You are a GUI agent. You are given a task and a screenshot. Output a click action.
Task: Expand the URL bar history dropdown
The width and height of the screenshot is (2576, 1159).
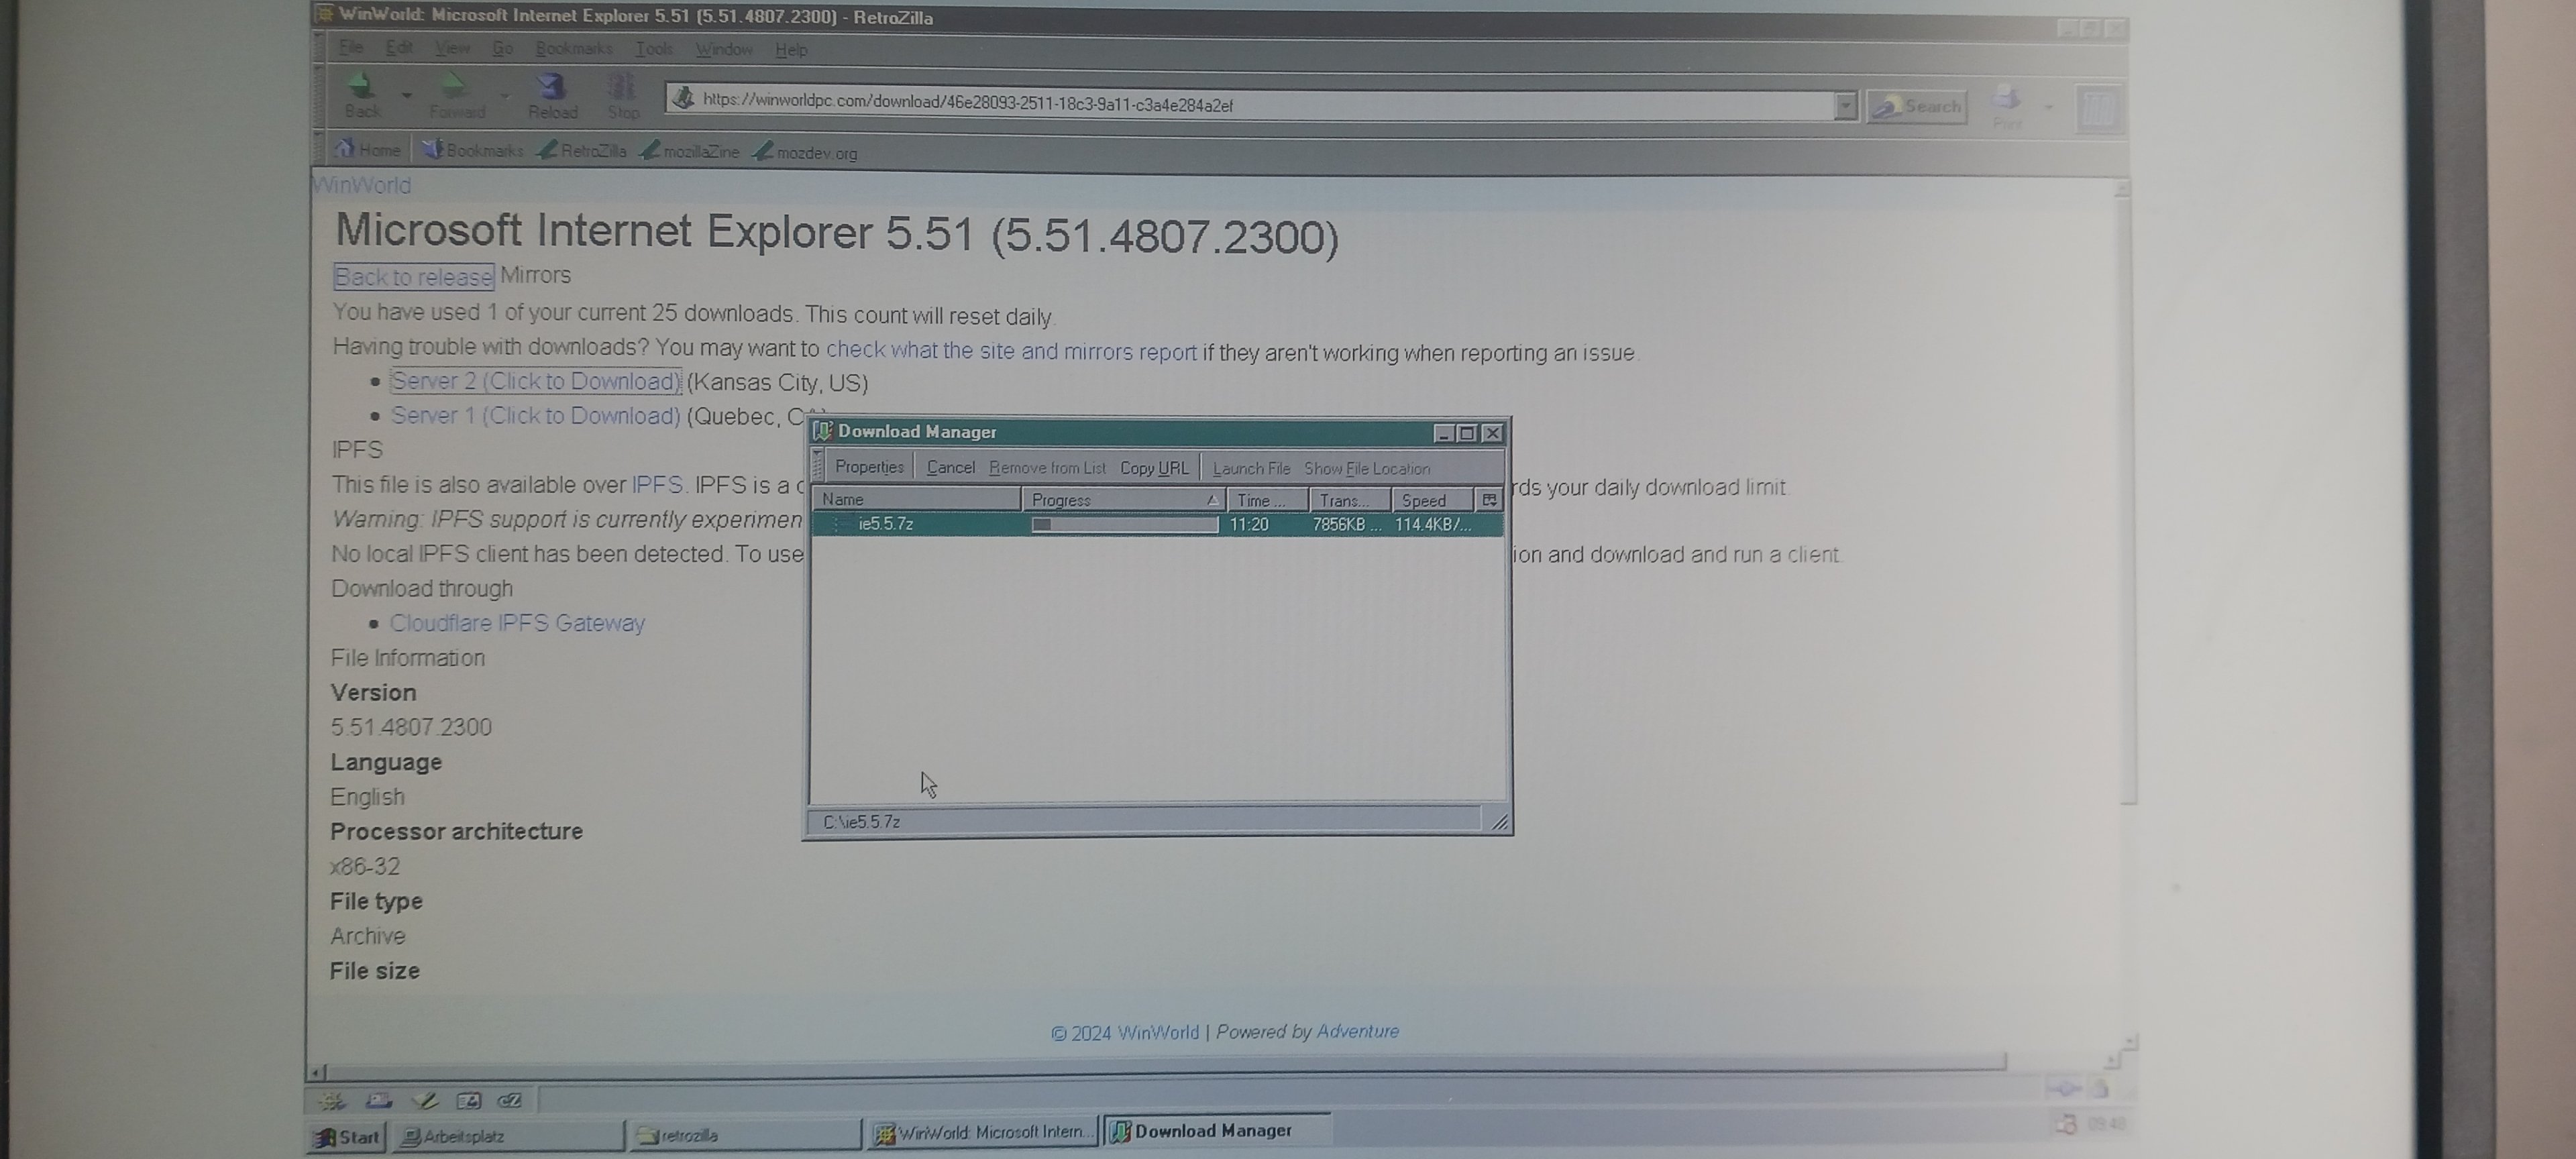[1845, 105]
